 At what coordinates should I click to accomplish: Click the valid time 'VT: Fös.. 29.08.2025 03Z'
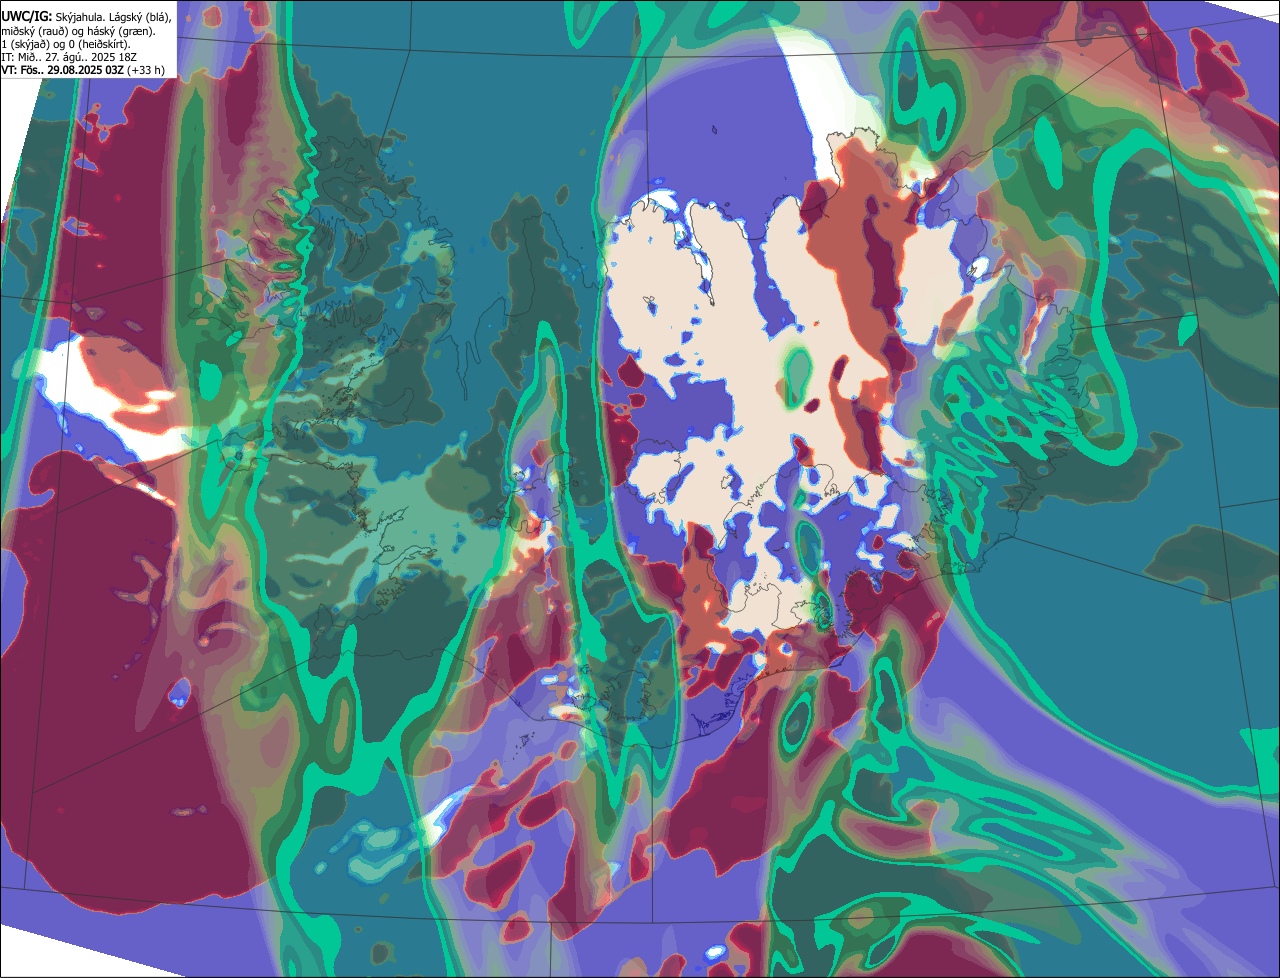pyautogui.click(x=63, y=70)
